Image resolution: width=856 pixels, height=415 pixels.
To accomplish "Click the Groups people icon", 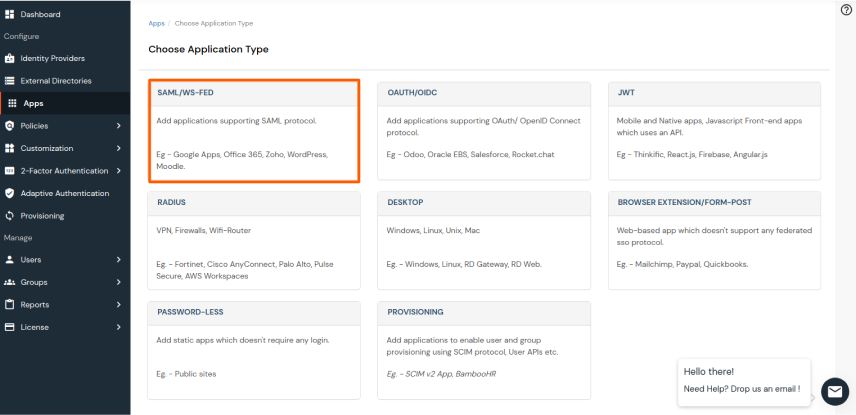I will [9, 282].
